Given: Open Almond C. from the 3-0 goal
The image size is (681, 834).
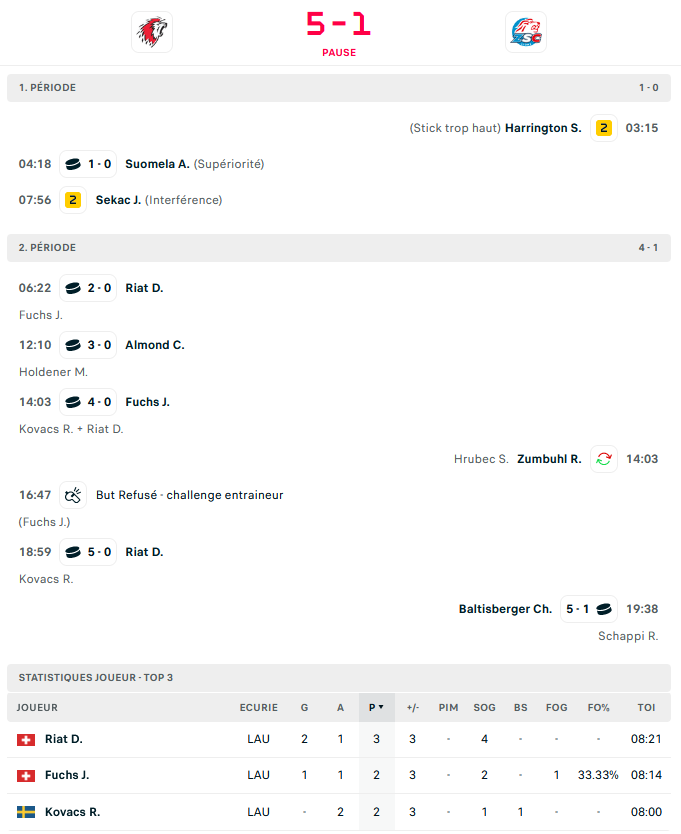Looking at the screenshot, I should (x=155, y=345).
